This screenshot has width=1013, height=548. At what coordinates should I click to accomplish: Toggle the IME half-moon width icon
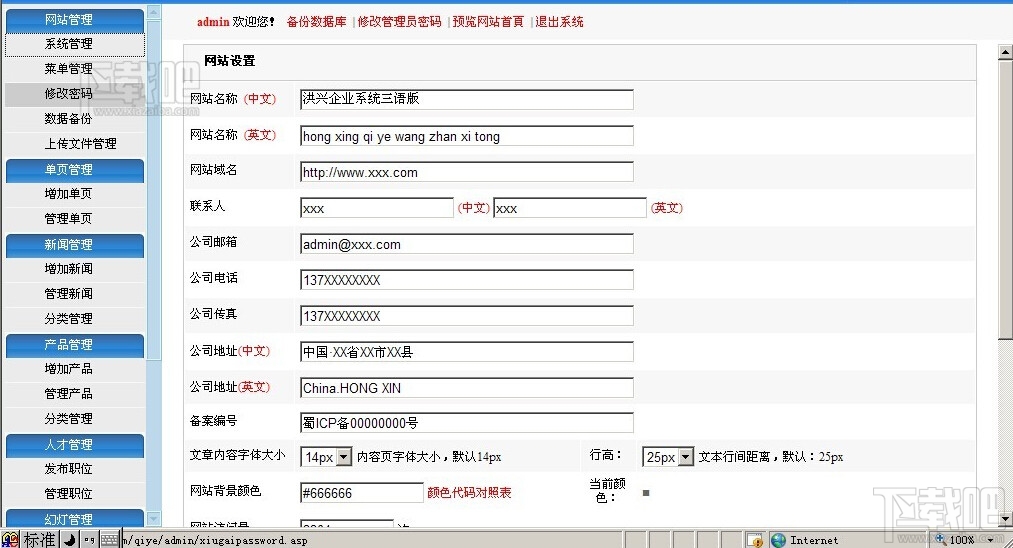(70, 540)
